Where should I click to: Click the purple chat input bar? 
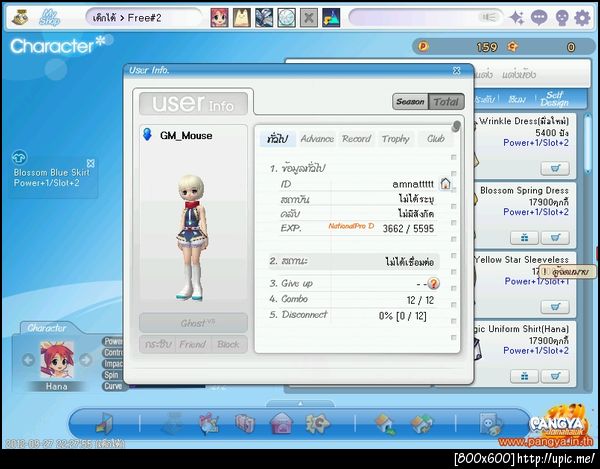coord(426,18)
